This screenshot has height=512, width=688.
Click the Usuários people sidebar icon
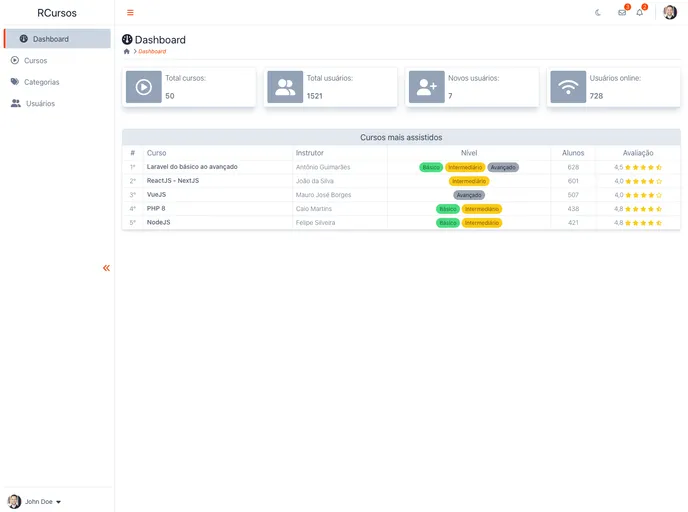tap(16, 103)
